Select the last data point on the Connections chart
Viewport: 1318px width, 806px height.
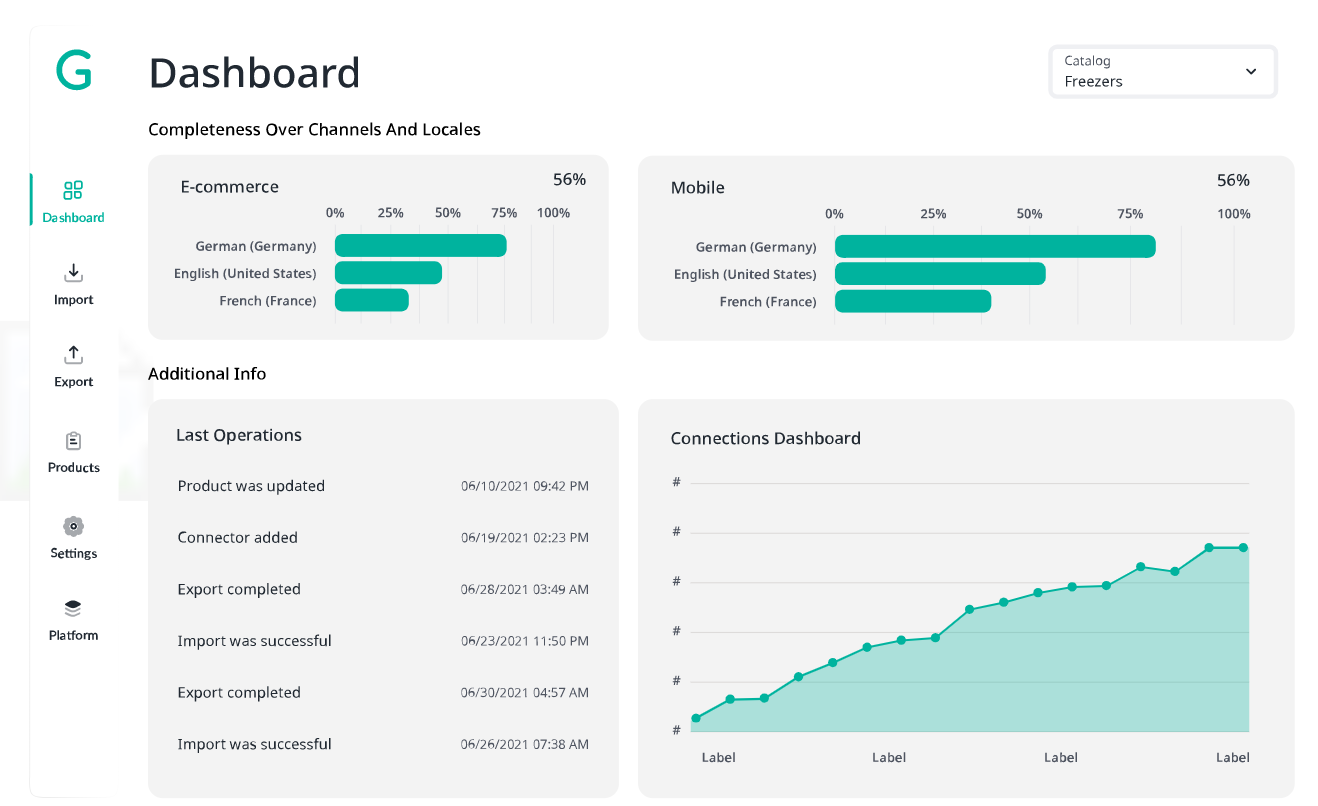click(x=1242, y=548)
